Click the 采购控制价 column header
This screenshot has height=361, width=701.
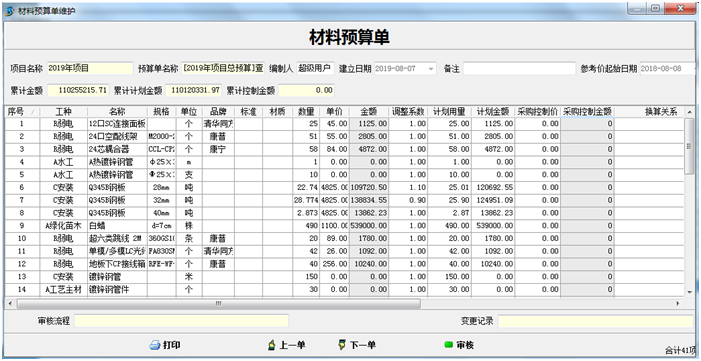pos(537,111)
